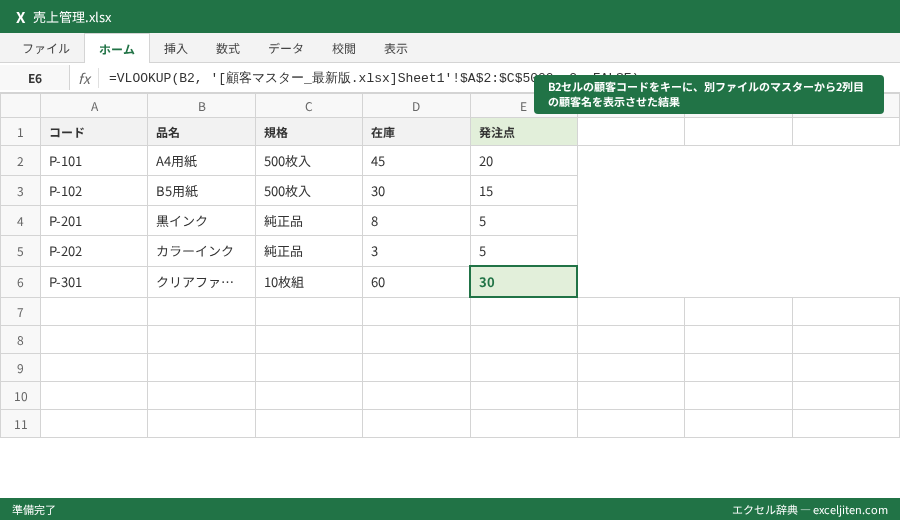Select row 6 header
The image size is (900, 520).
pyautogui.click(x=20, y=282)
